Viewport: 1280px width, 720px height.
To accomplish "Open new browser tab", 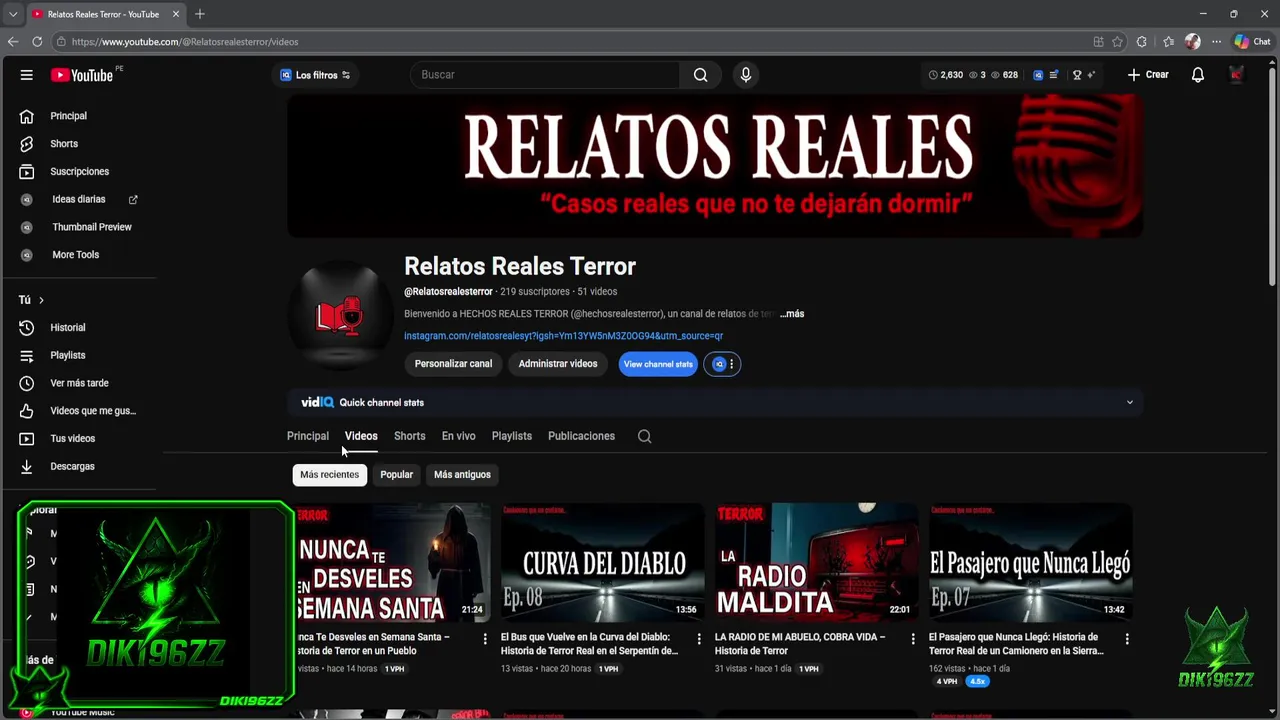I will [199, 14].
